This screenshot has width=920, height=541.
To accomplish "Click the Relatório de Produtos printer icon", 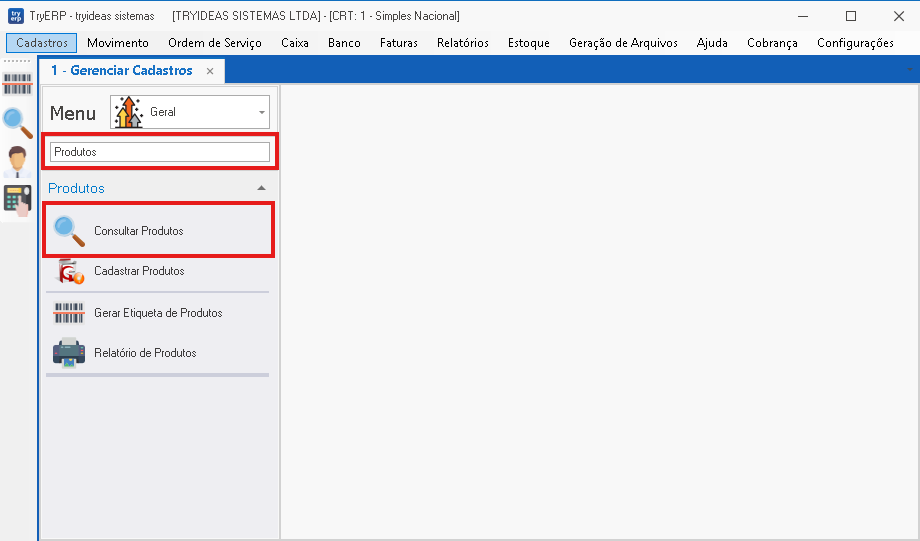I will point(69,353).
